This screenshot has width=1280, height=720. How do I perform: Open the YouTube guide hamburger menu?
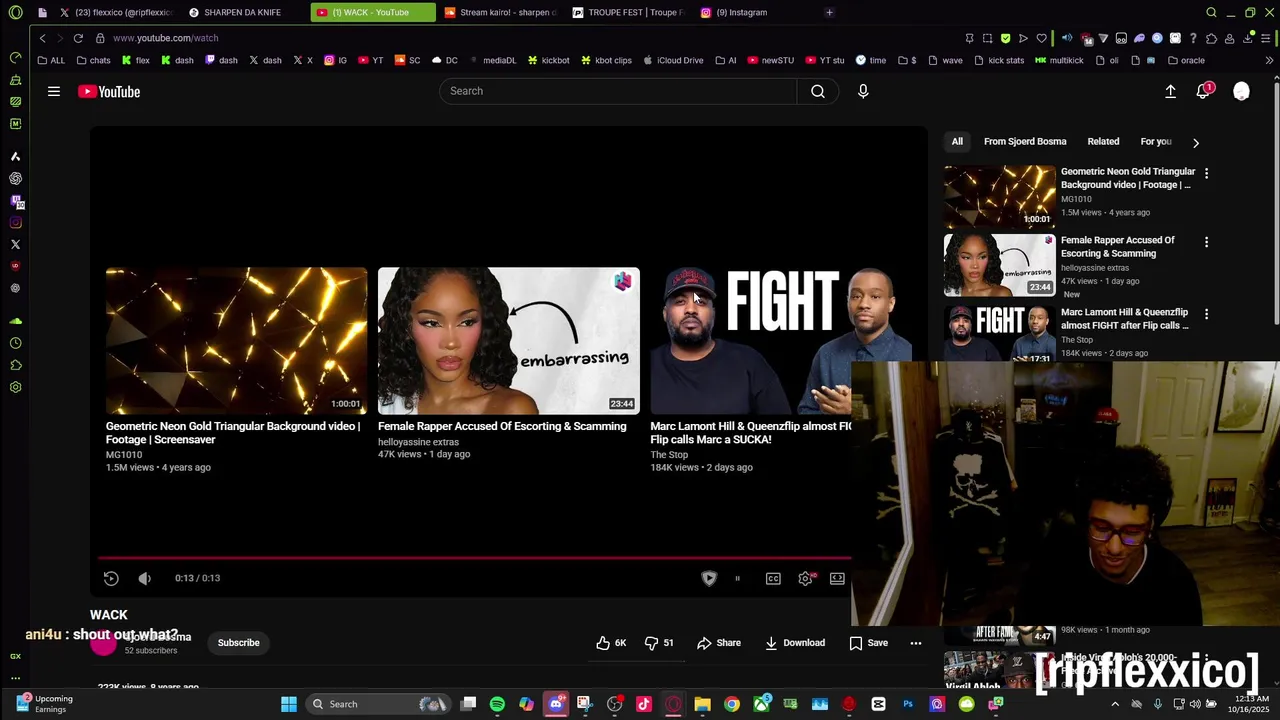(x=54, y=91)
